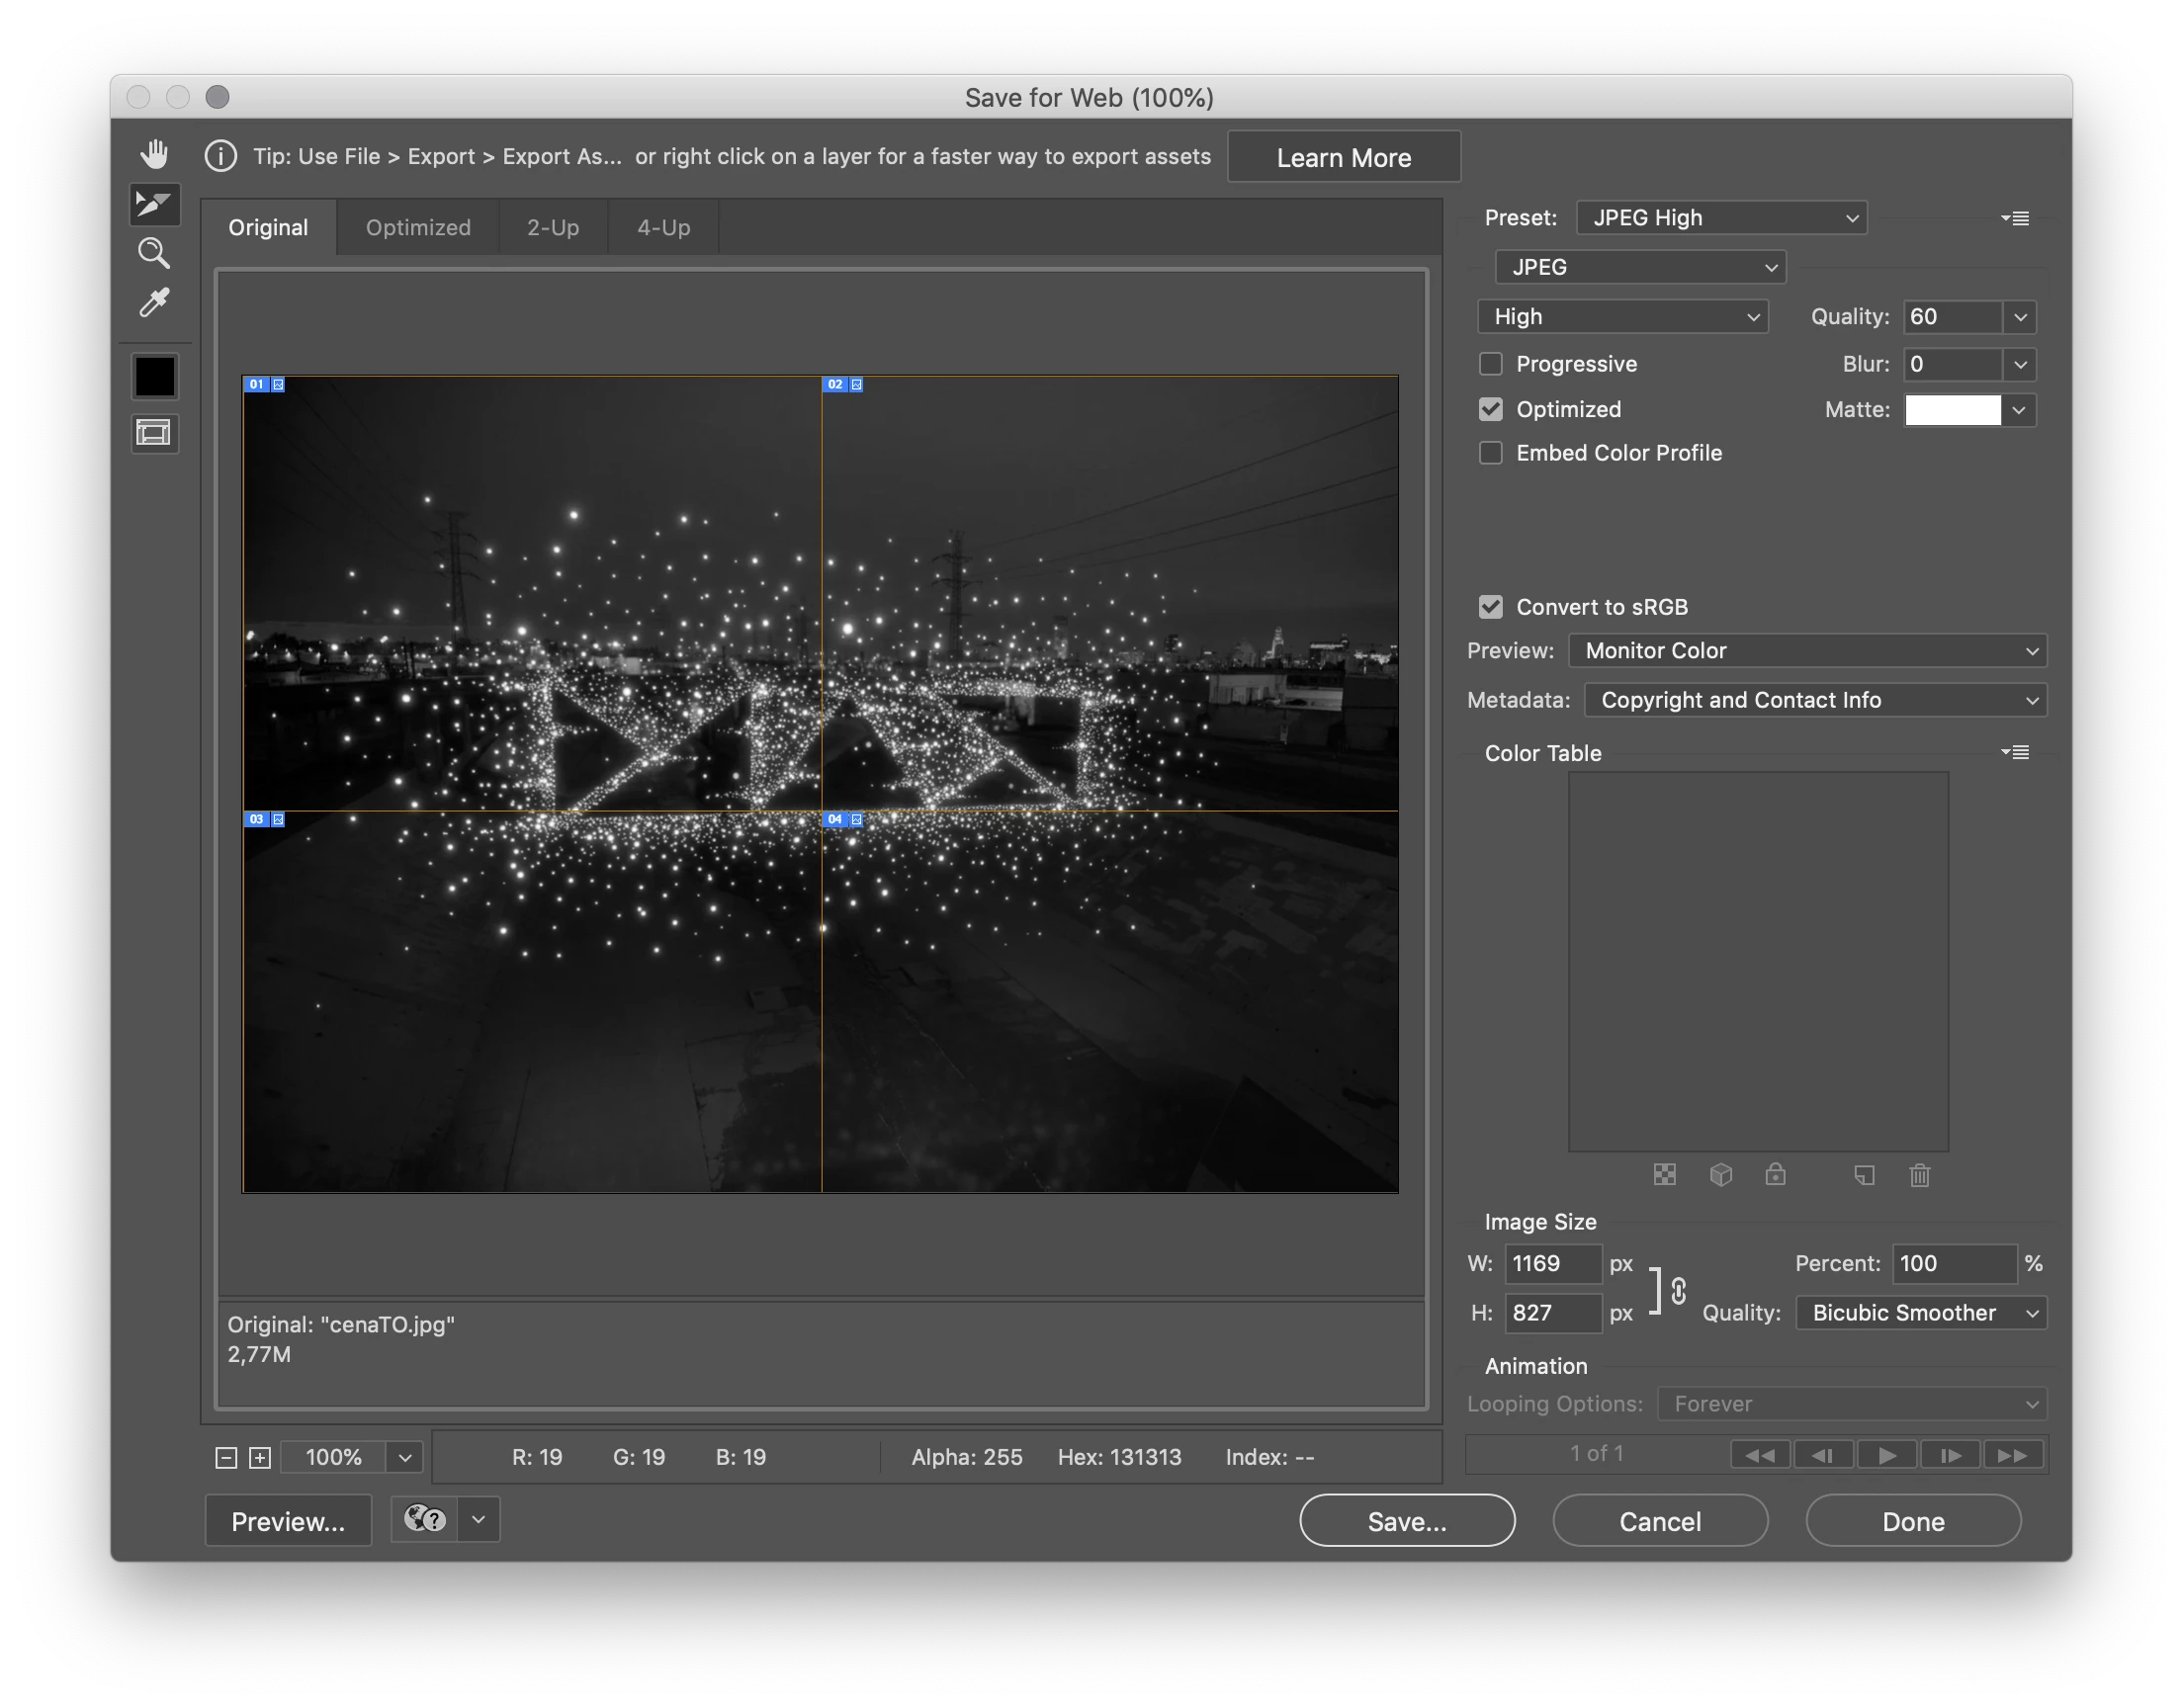Select the Hand tool
The width and height of the screenshot is (2183, 1708).
pyautogui.click(x=154, y=154)
